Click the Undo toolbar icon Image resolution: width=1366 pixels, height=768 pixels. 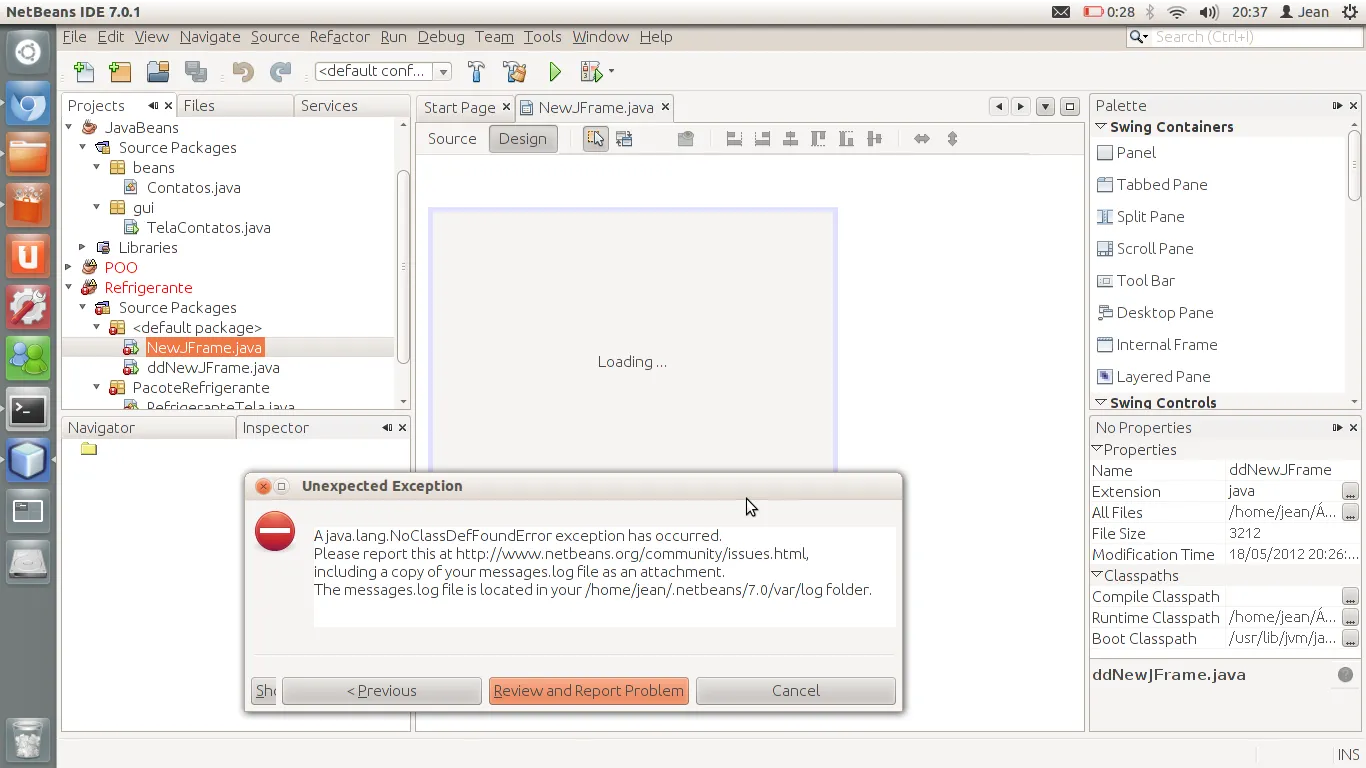[243, 72]
